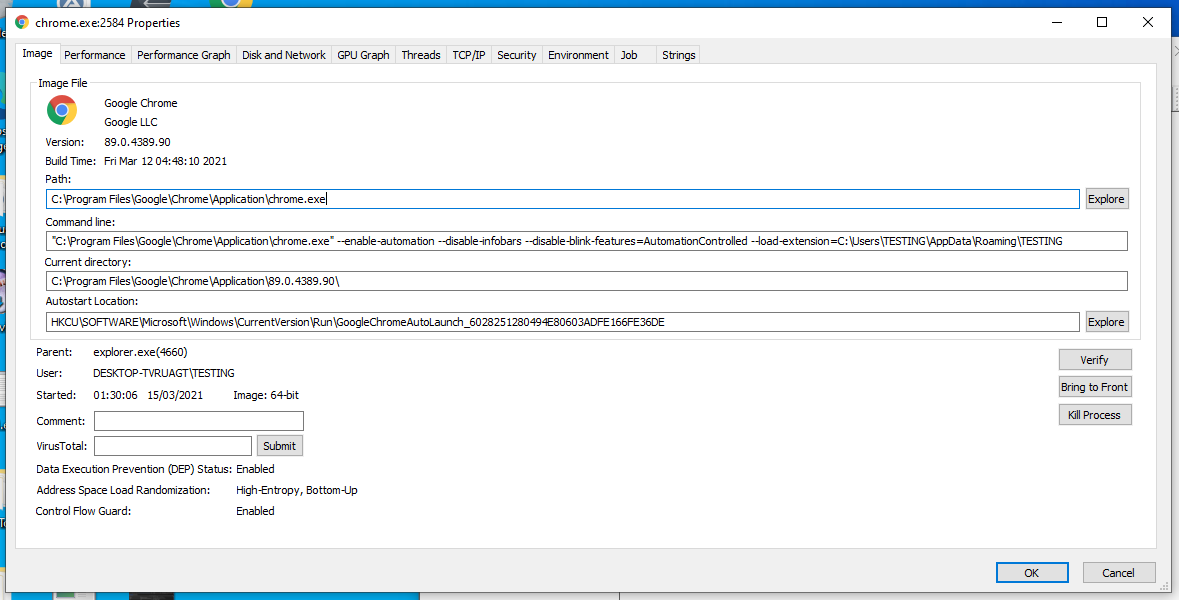
Task: Confirm the dialog with OK
Action: click(1032, 573)
